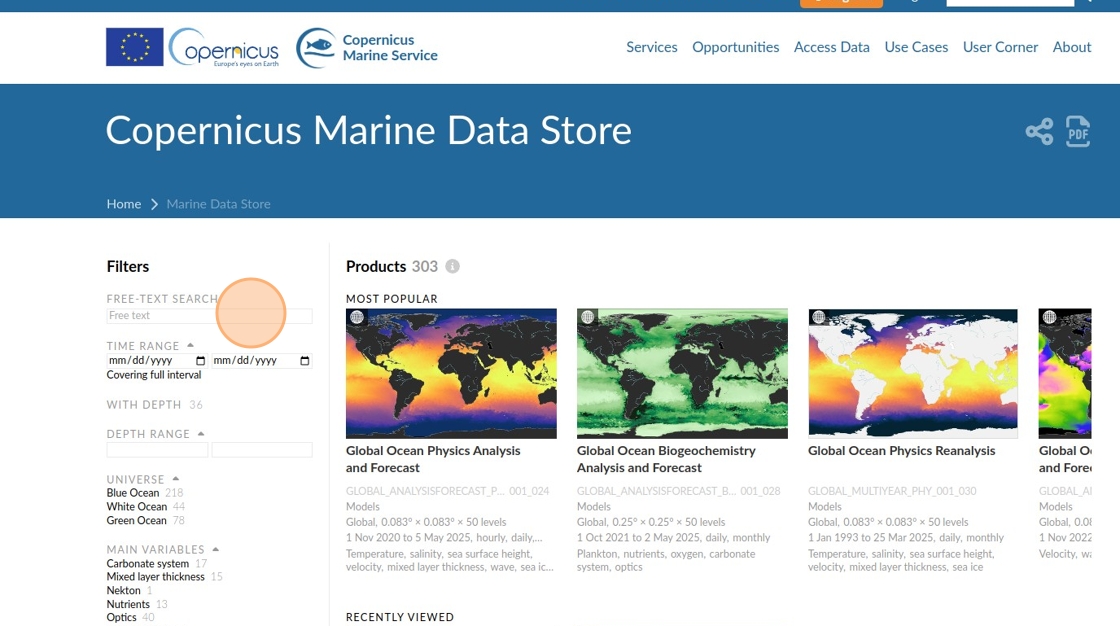Click globe icon on Biogeochemistry thumbnail
1120x626 pixels.
point(588,317)
